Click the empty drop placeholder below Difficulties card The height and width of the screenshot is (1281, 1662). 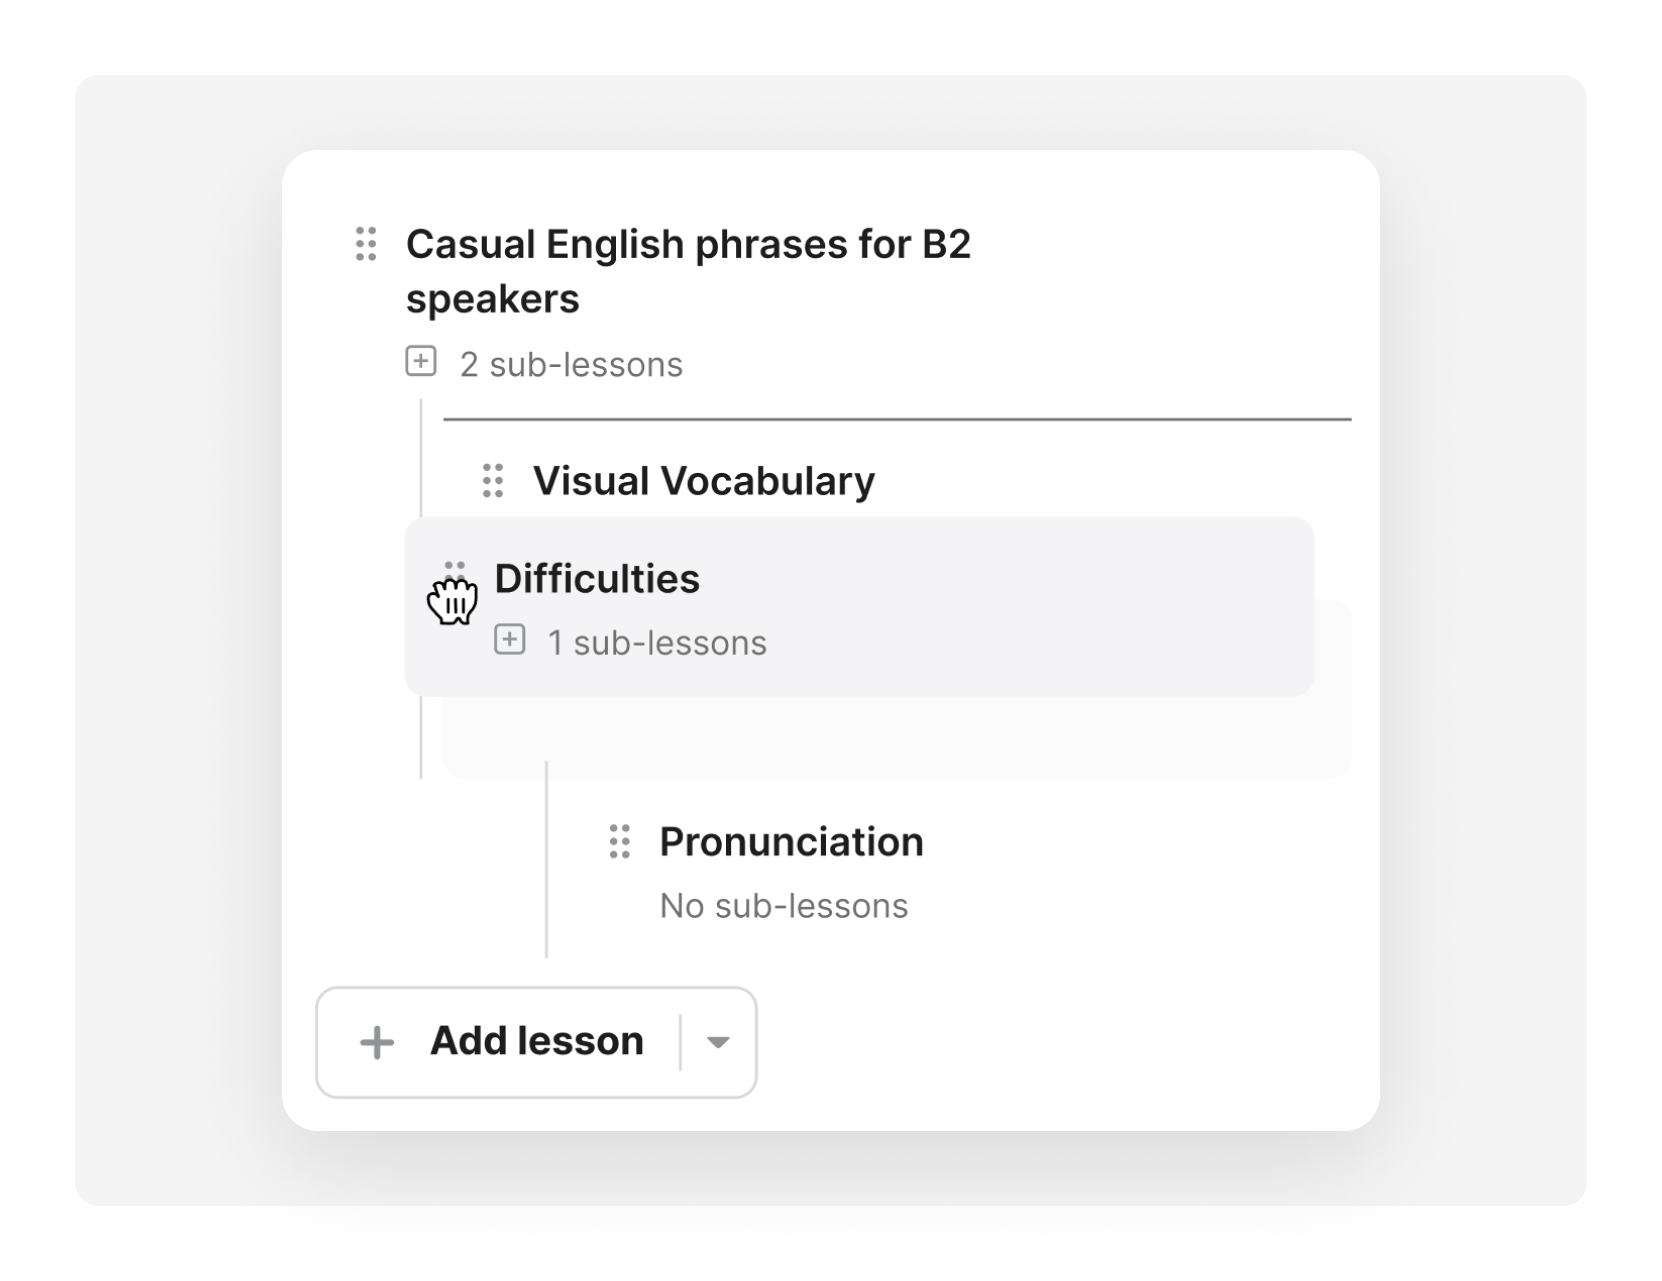[900, 738]
